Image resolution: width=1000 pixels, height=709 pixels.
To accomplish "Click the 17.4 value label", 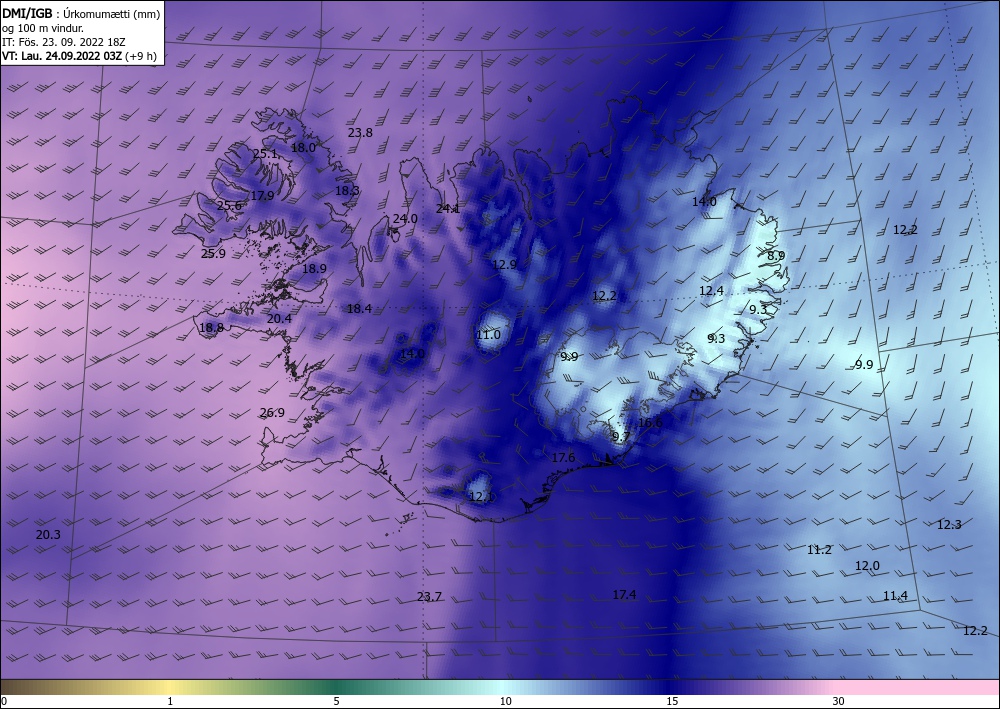I will (624, 594).
